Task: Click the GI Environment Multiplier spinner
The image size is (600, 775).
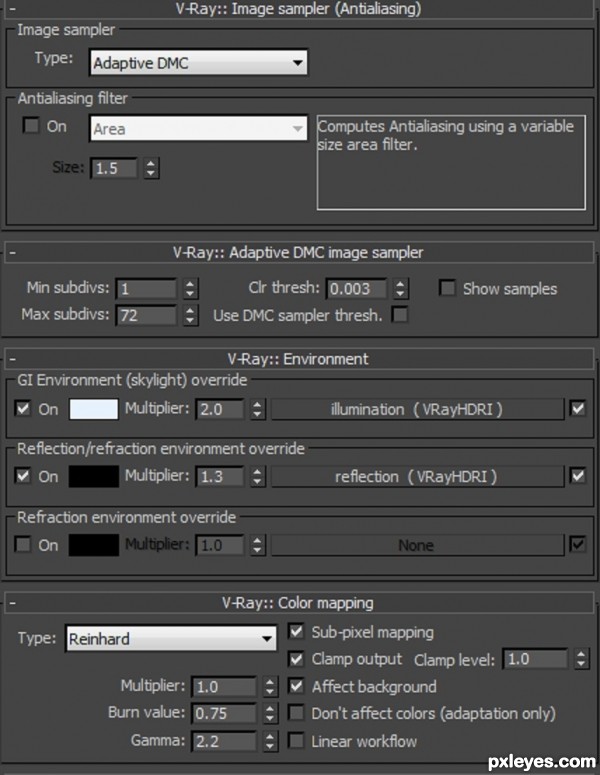Action: pos(257,409)
